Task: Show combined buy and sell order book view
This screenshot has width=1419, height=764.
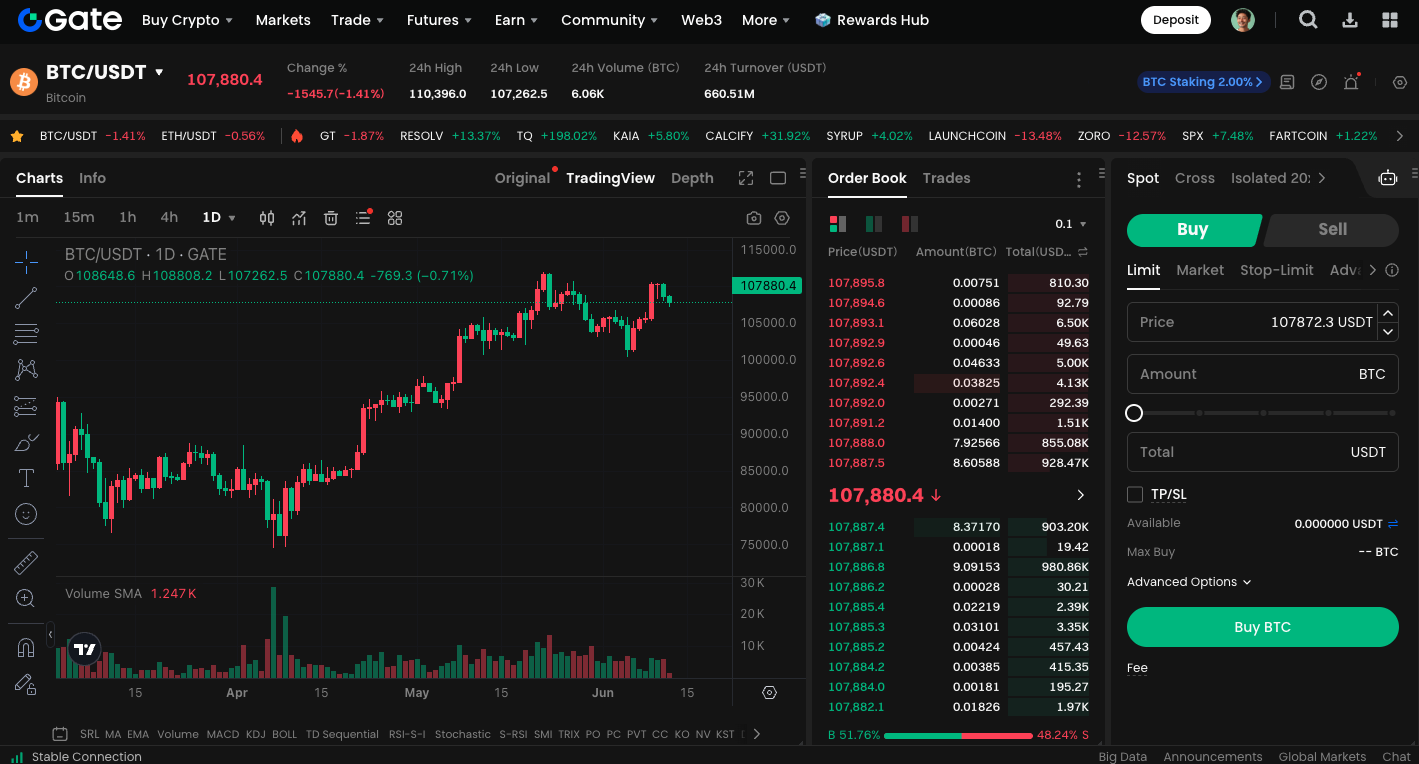Action: [837, 224]
